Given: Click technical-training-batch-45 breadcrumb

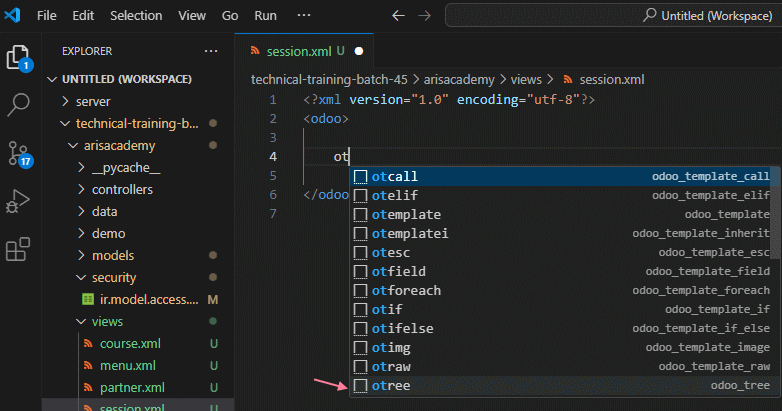Looking at the screenshot, I should pyautogui.click(x=329, y=79).
